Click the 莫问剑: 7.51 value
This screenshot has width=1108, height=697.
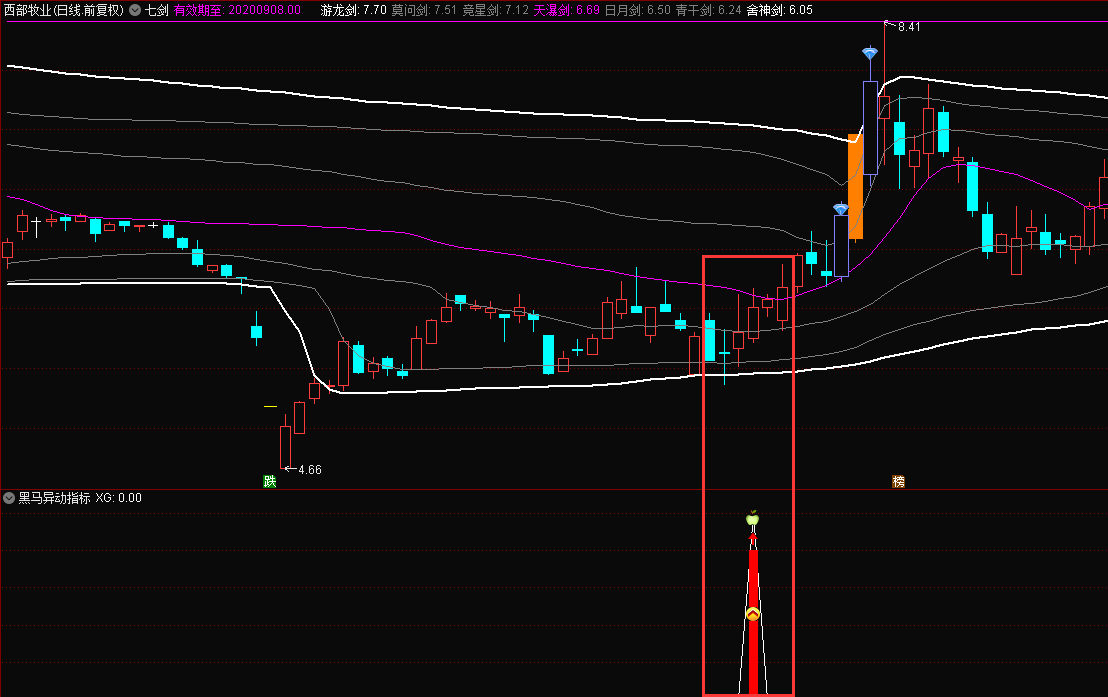pyautogui.click(x=424, y=10)
